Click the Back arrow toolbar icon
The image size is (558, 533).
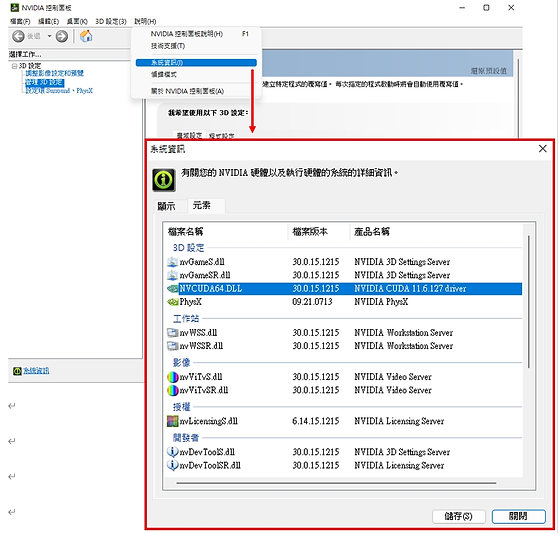coord(18,36)
